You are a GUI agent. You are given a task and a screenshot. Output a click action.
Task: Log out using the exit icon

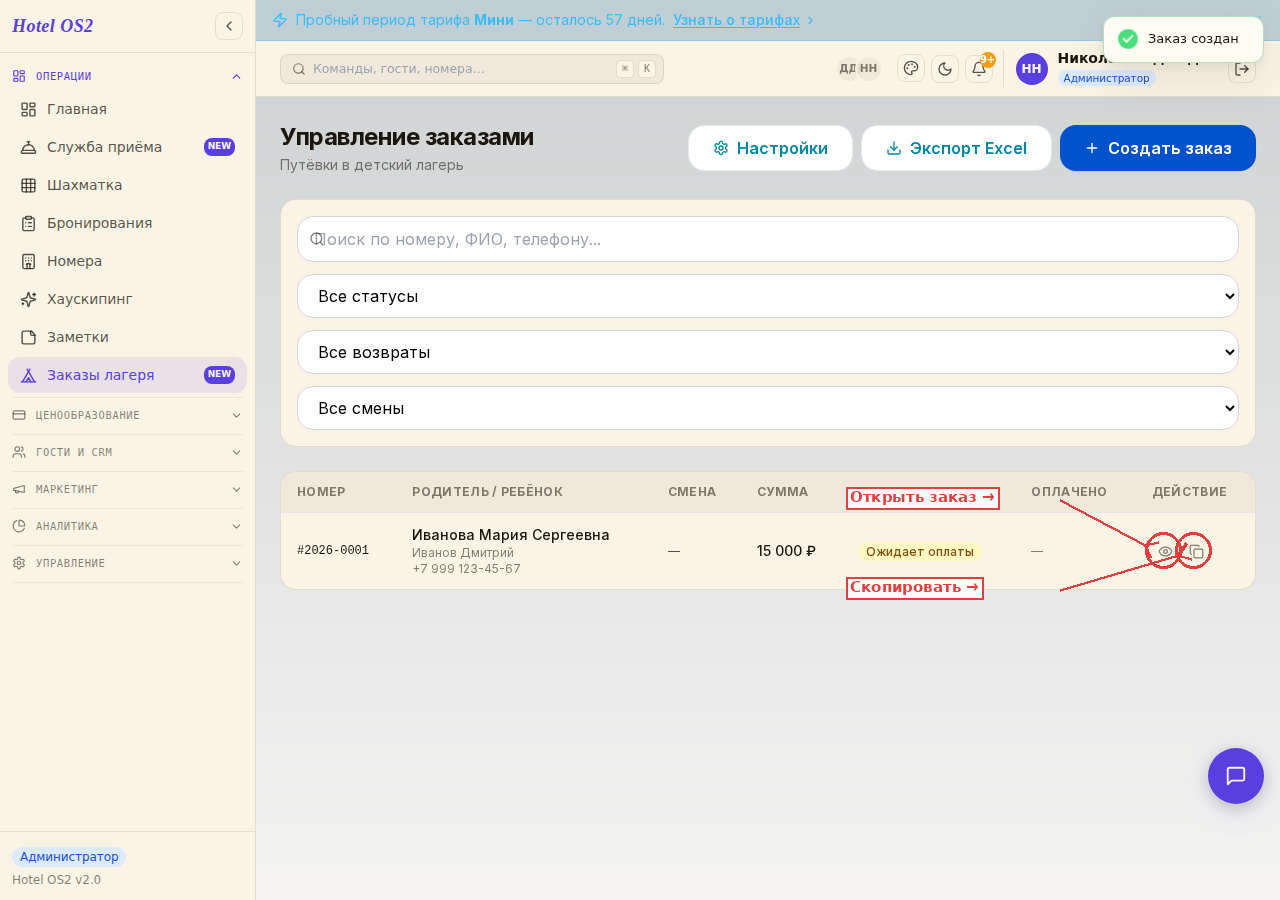(x=1242, y=69)
